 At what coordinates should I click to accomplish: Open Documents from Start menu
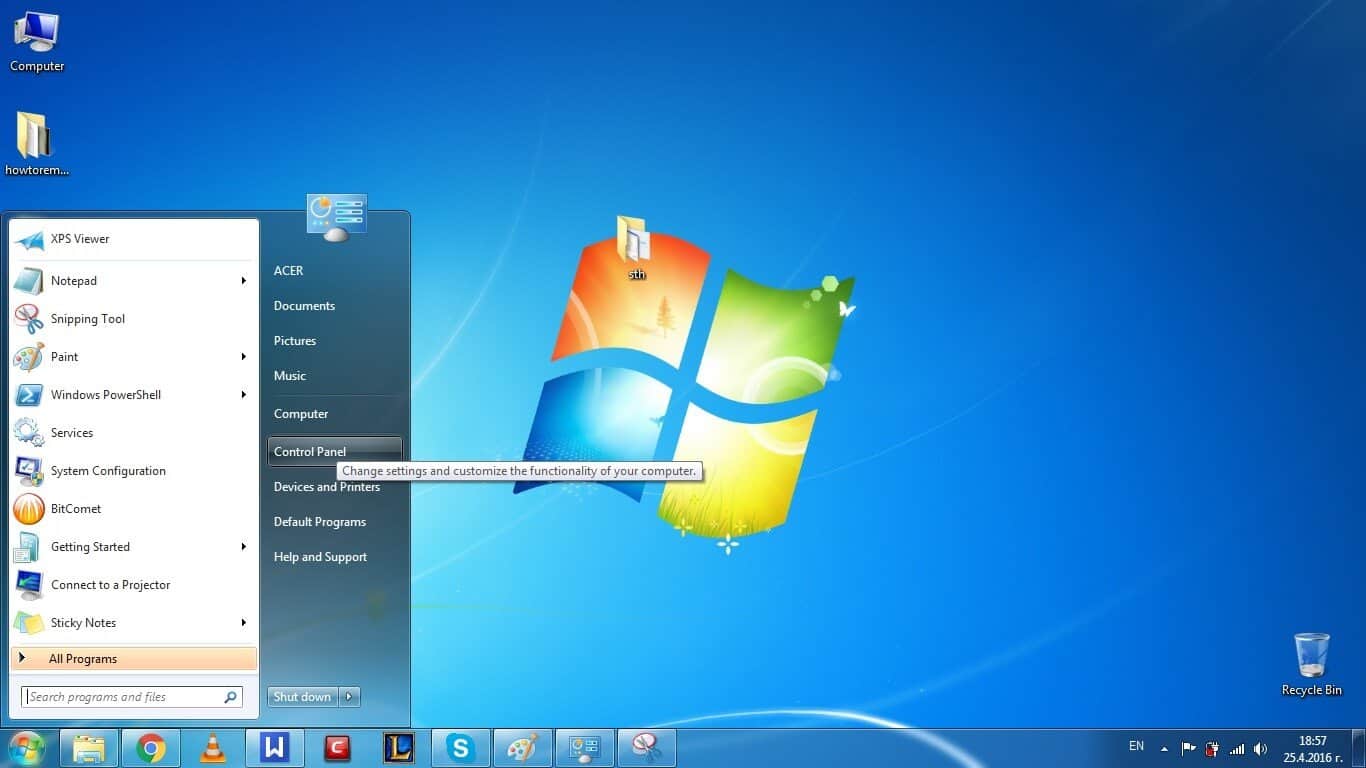pyautogui.click(x=304, y=306)
